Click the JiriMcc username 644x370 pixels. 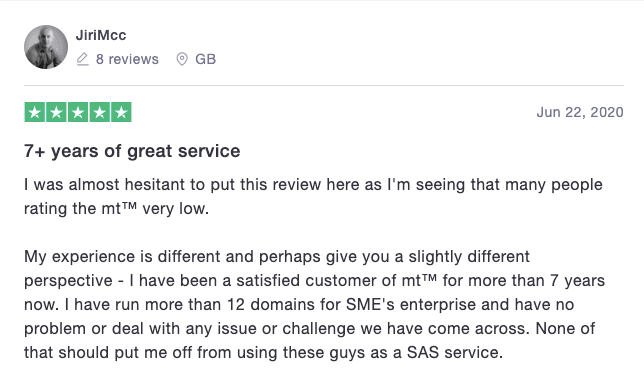tap(101, 35)
